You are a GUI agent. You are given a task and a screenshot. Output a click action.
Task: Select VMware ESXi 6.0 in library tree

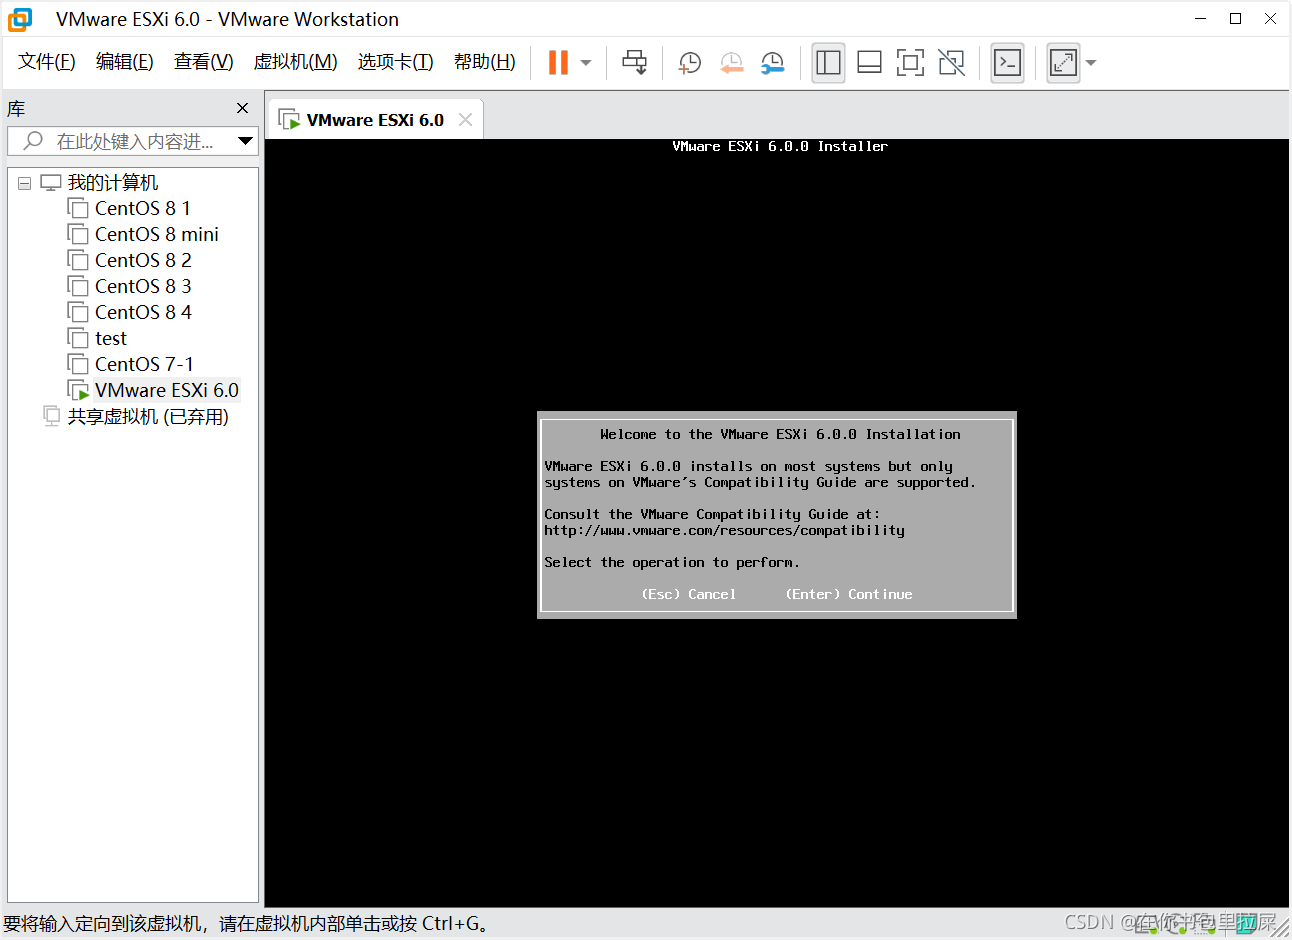(x=167, y=390)
